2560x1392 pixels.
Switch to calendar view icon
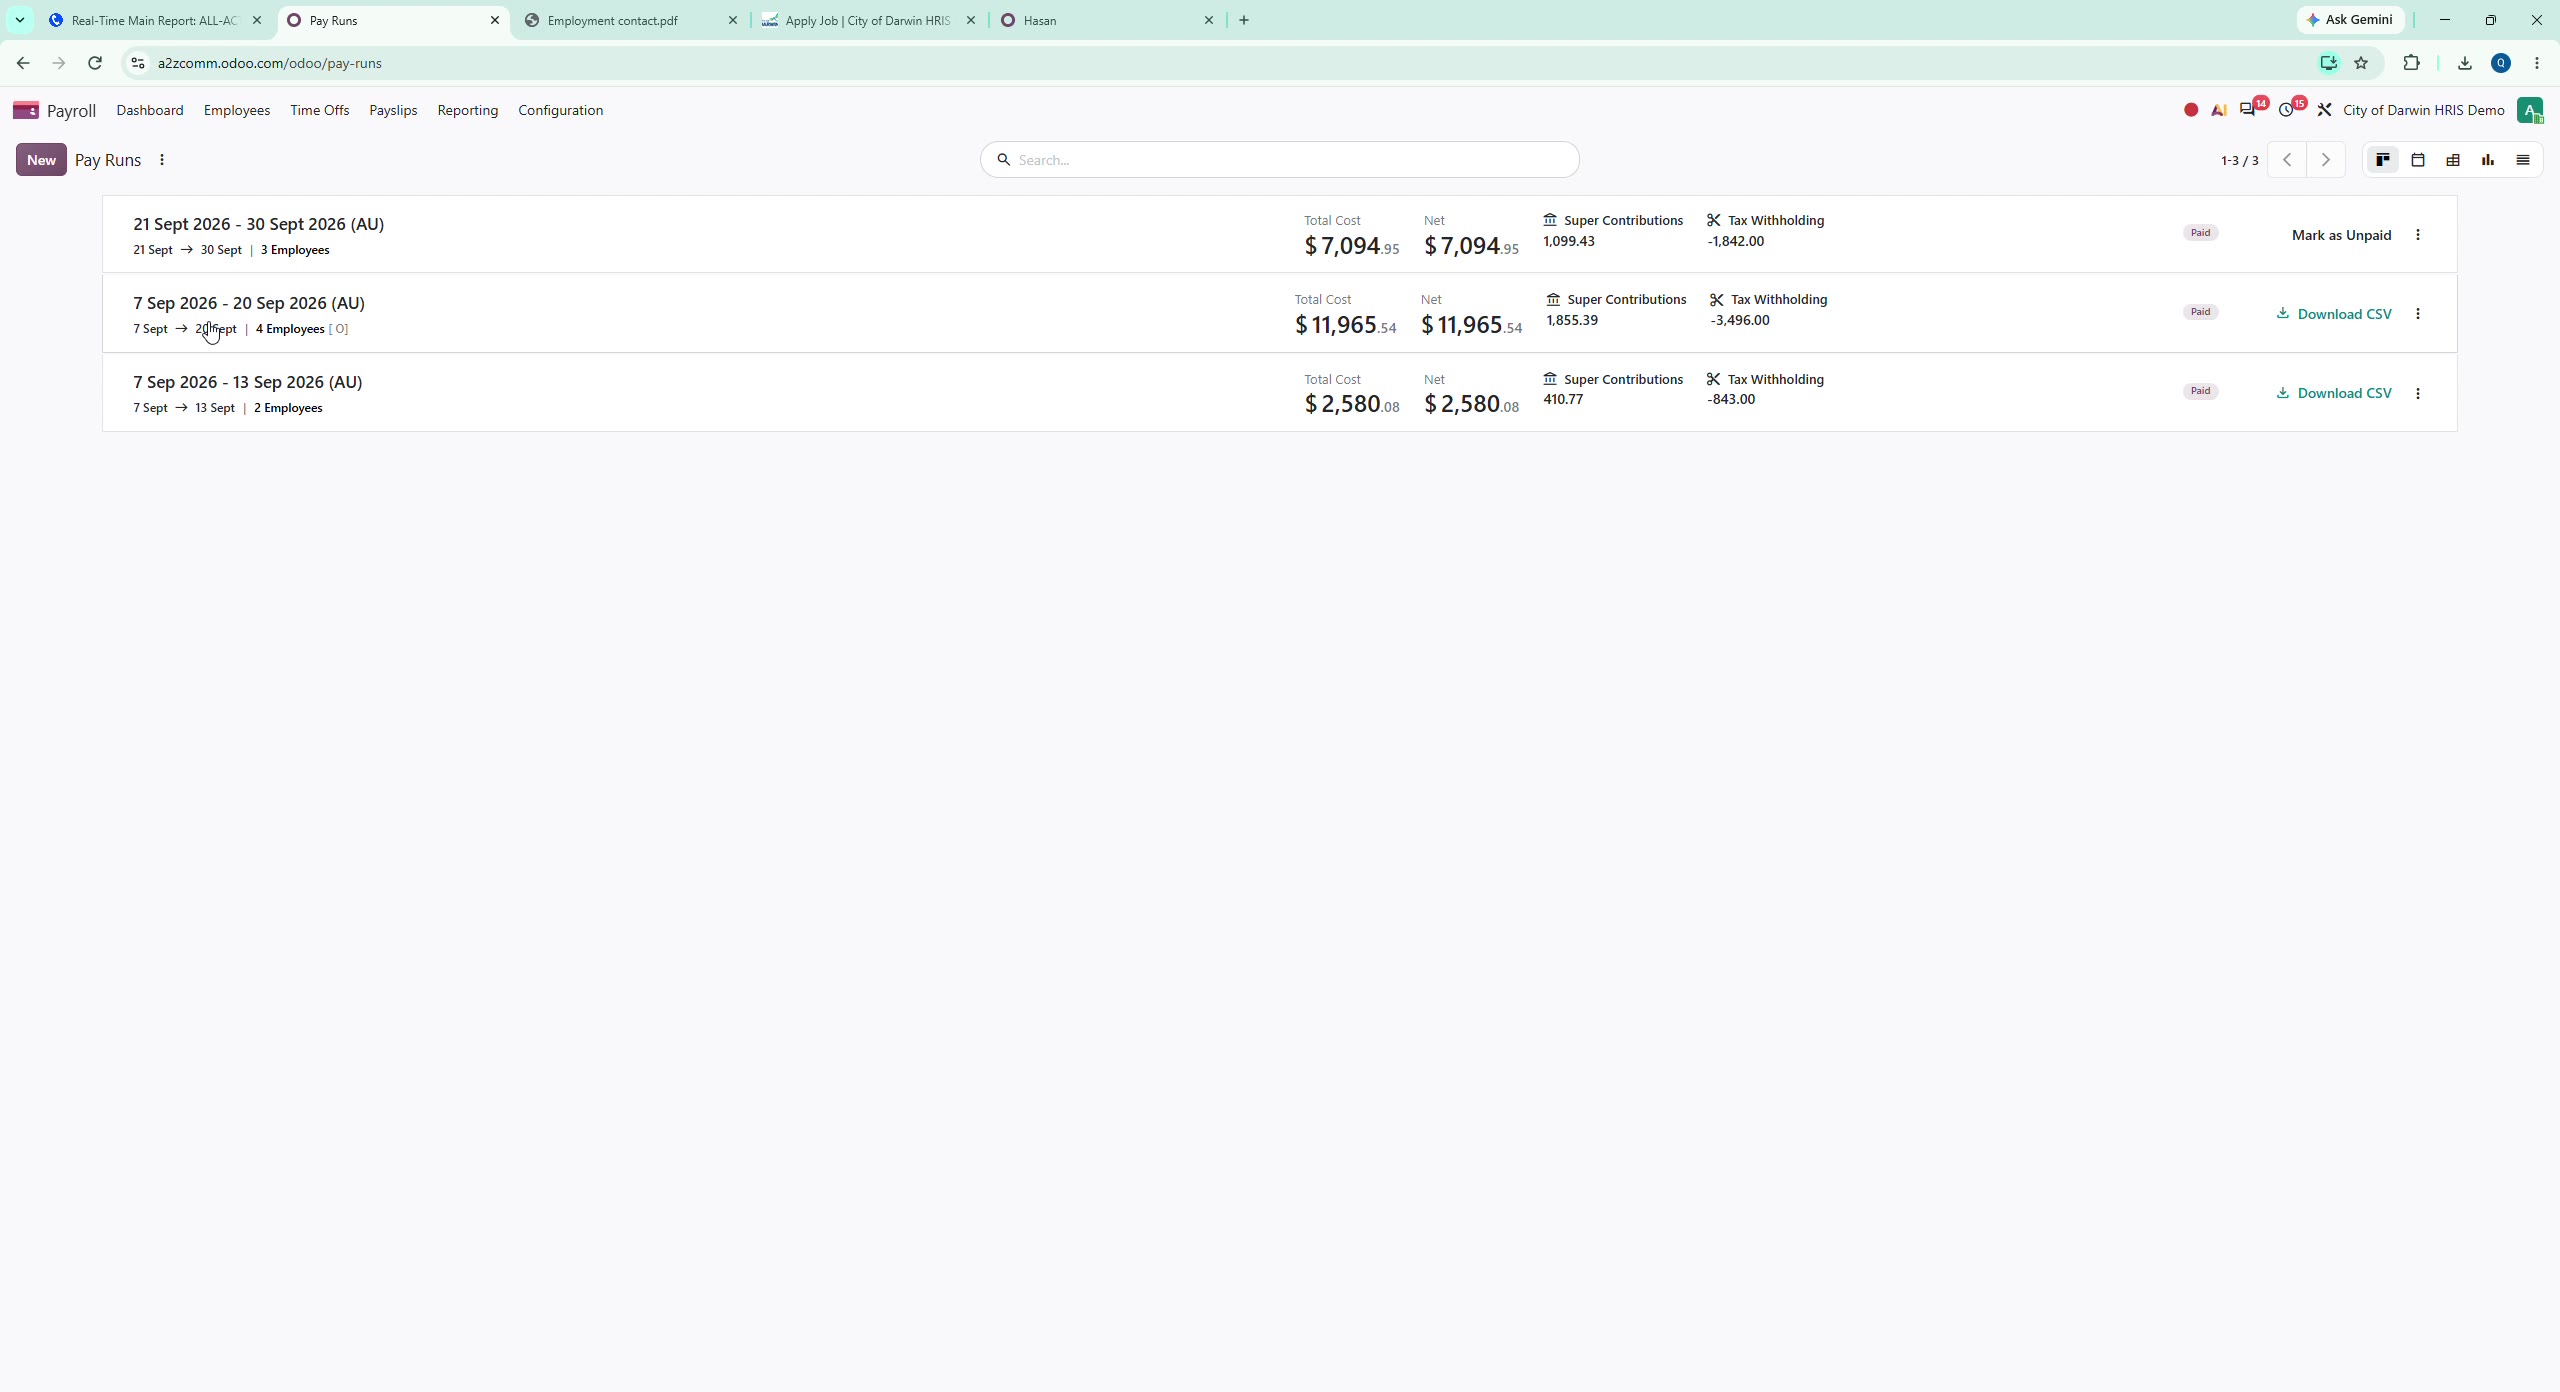(x=2418, y=160)
